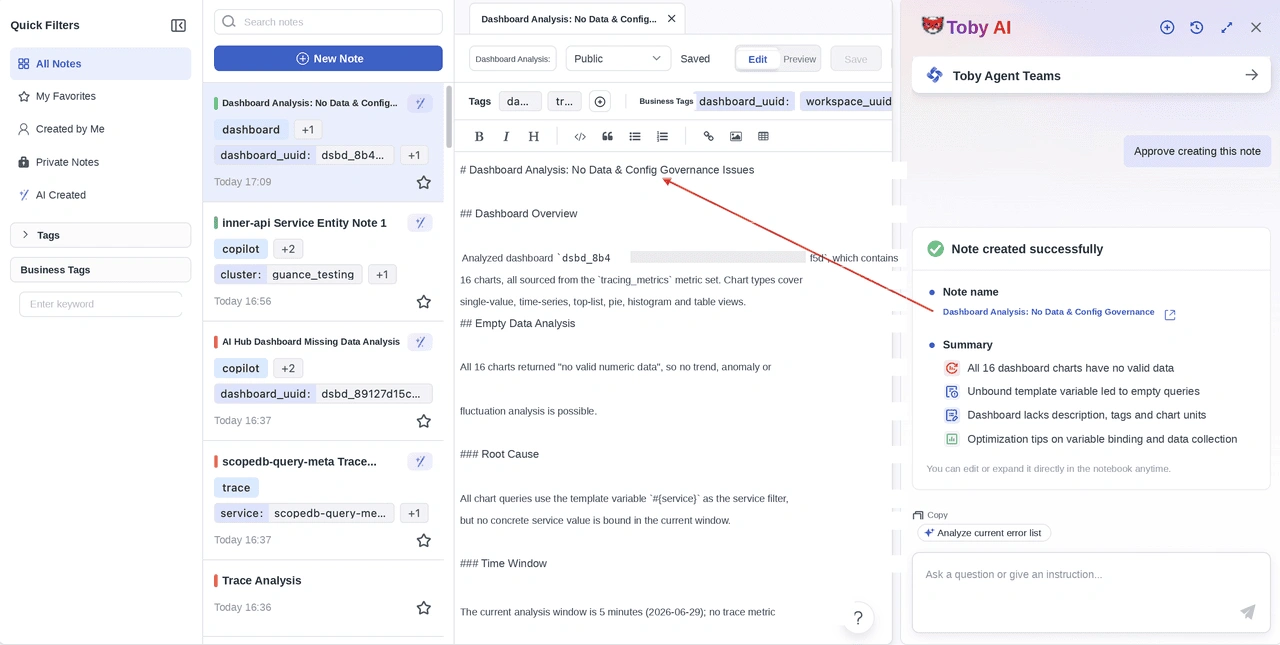Close the Dashboard Analysis tab

click(x=672, y=18)
